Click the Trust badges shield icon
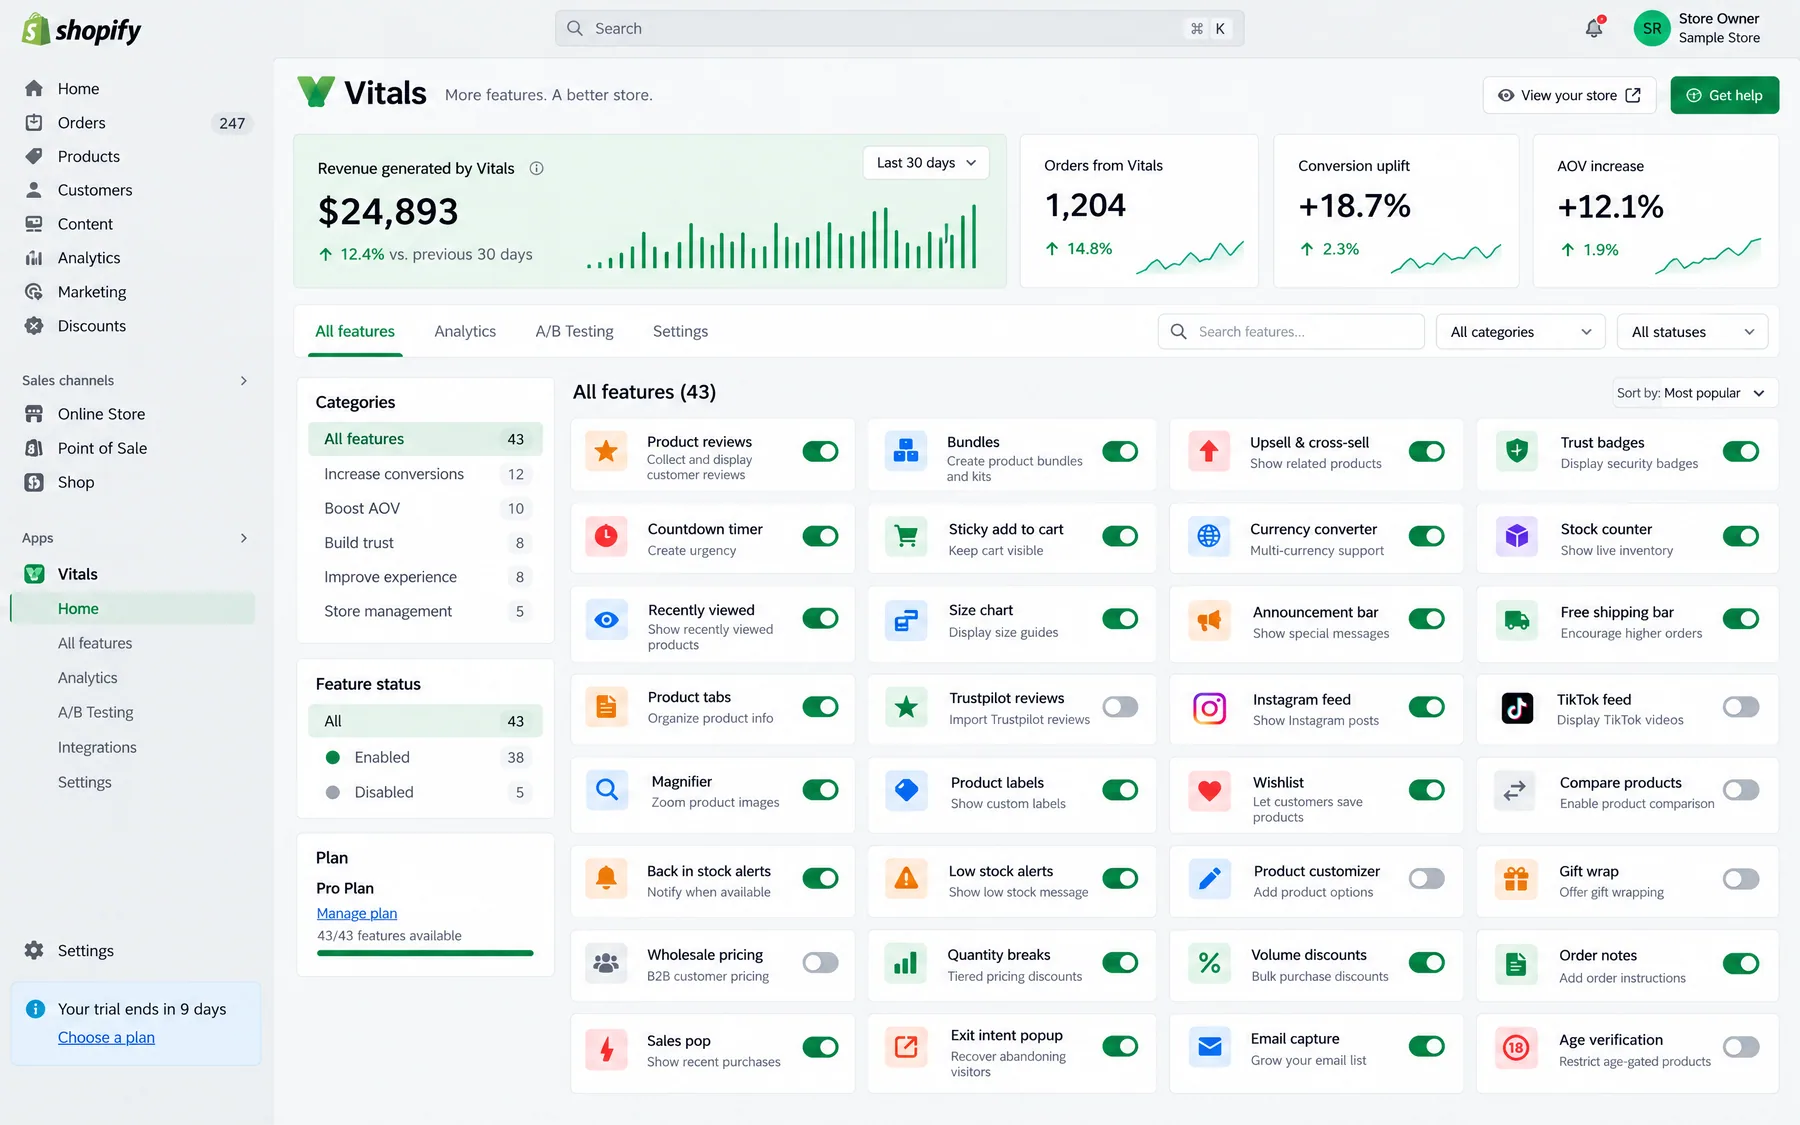The height and width of the screenshot is (1125, 1800). pyautogui.click(x=1517, y=452)
